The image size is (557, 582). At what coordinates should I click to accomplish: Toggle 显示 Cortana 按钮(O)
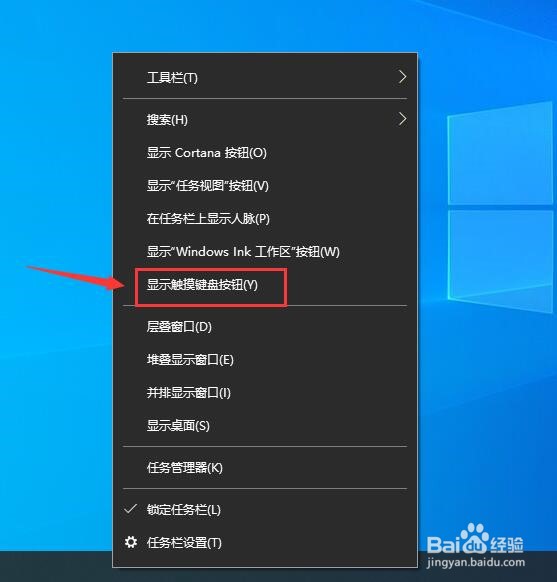pyautogui.click(x=265, y=153)
